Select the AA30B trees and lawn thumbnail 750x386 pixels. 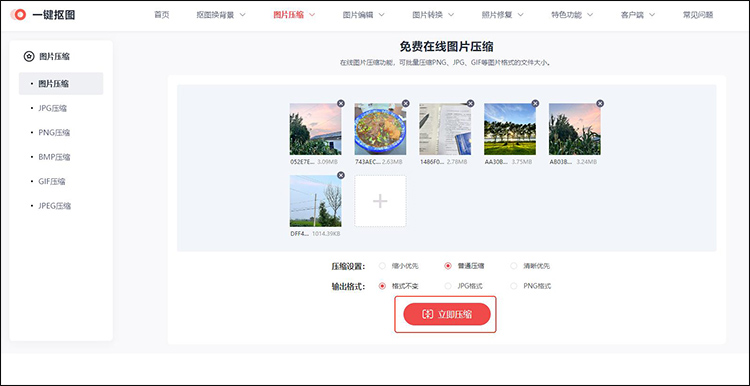(x=510, y=129)
